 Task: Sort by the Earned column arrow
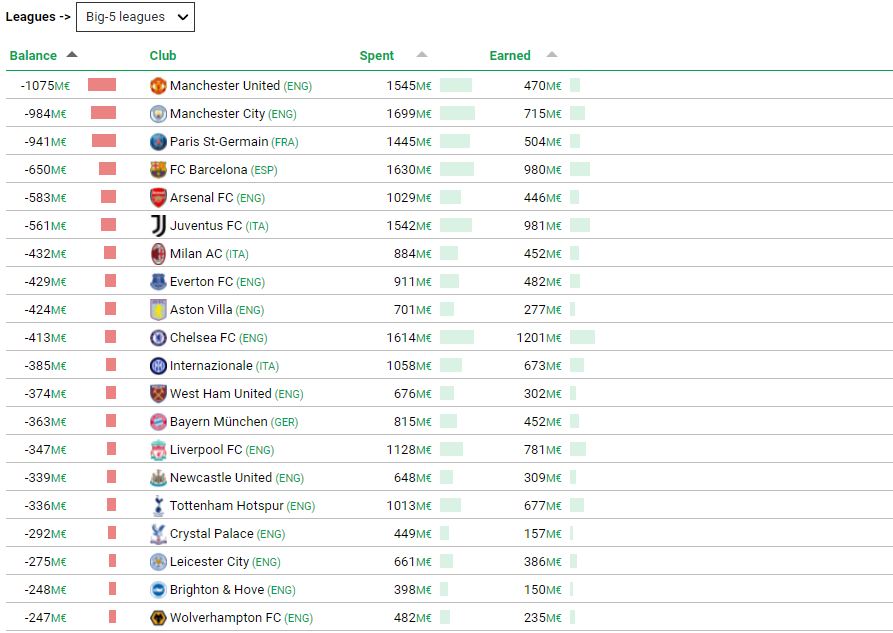pyautogui.click(x=552, y=55)
